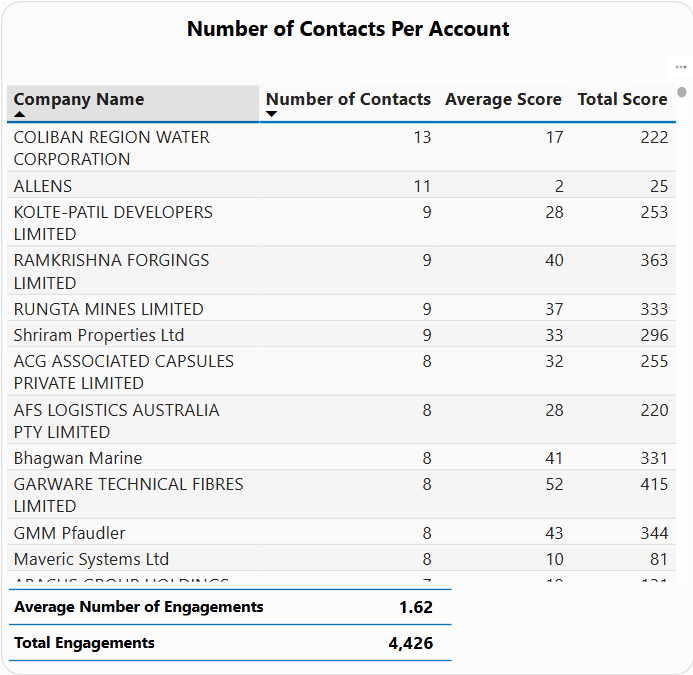The height and width of the screenshot is (675, 693).
Task: Click the ascending sort arrow under Company Name
Action: pos(19,114)
